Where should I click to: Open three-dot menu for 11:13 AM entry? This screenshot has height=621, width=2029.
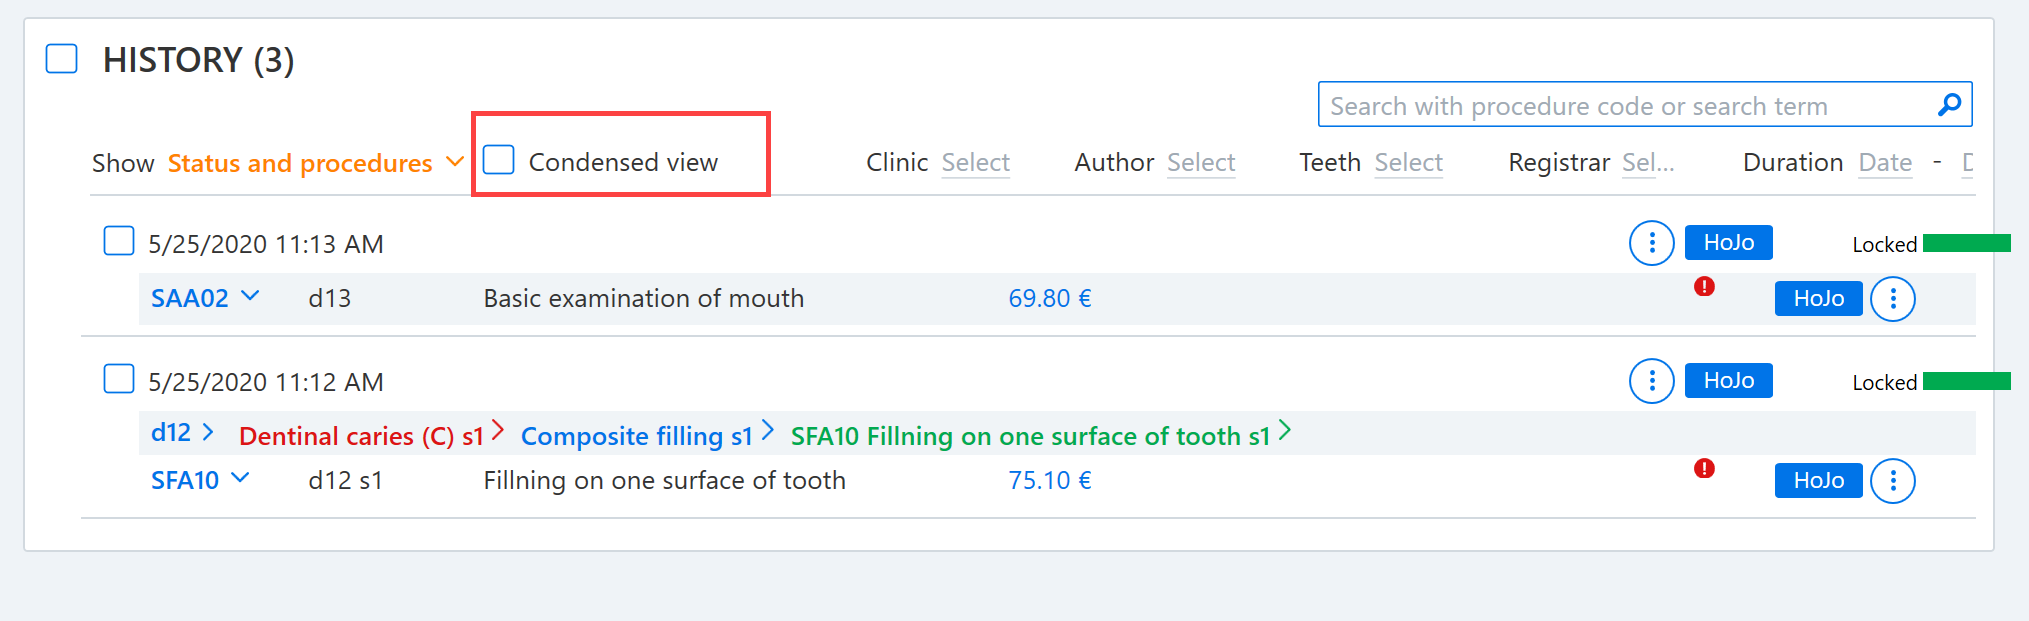point(1652,243)
